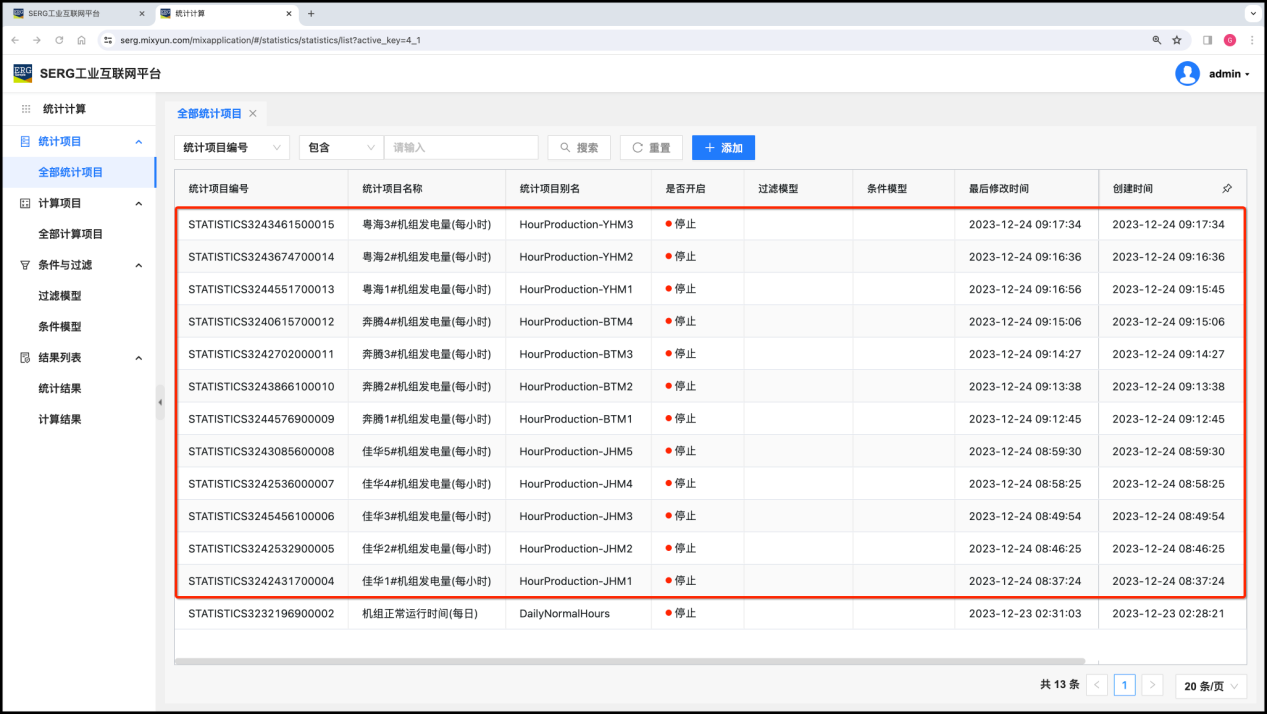This screenshot has height=714, width=1267.
Task: Bookmark this page with star icon
Action: coord(1177,40)
